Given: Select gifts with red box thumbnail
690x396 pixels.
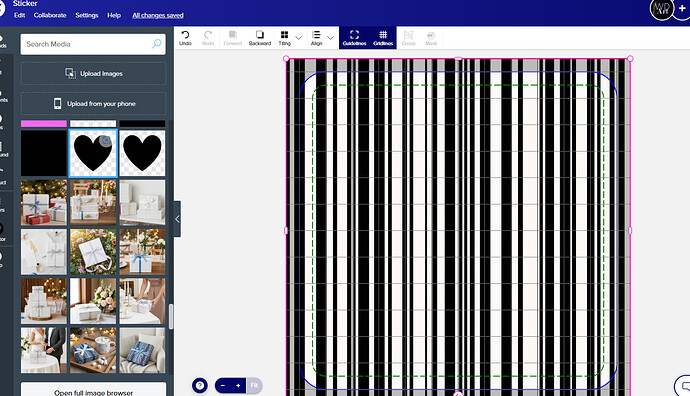Looking at the screenshot, I should click(44, 202).
